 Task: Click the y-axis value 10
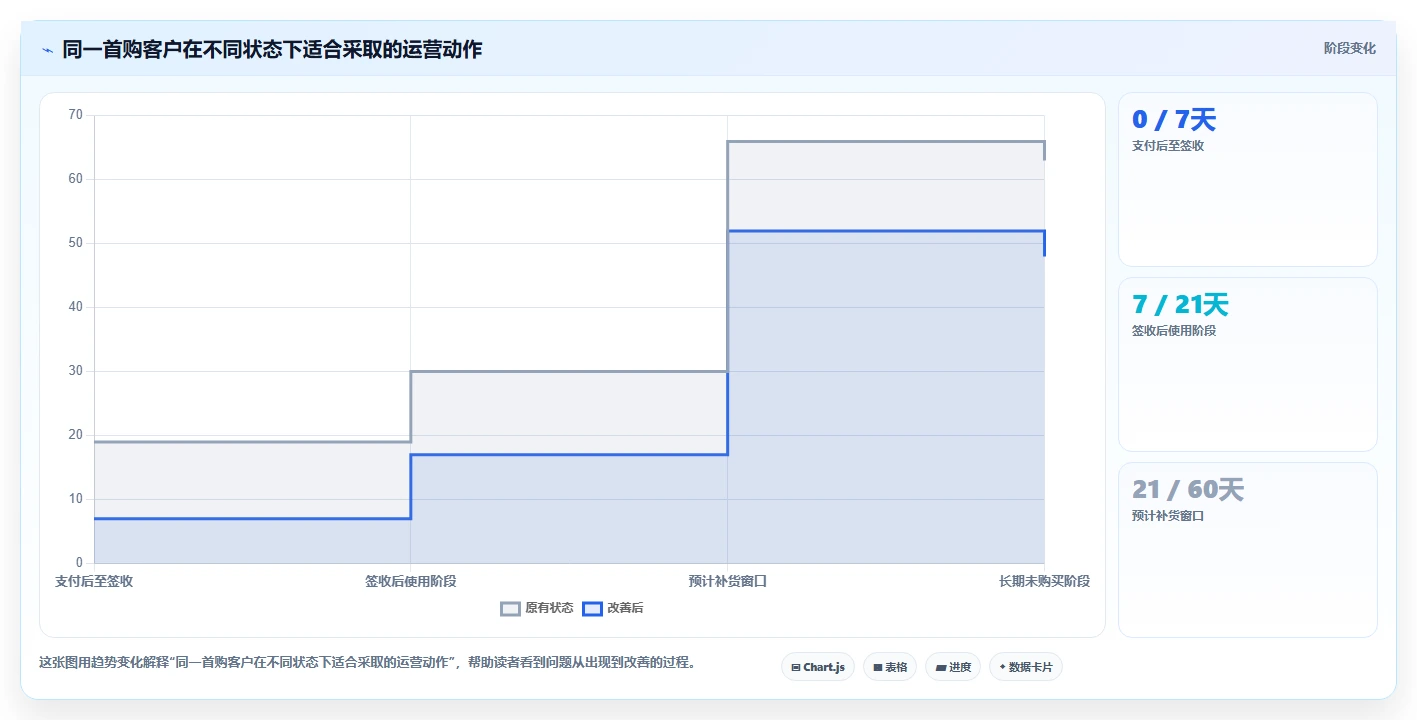coord(76,499)
